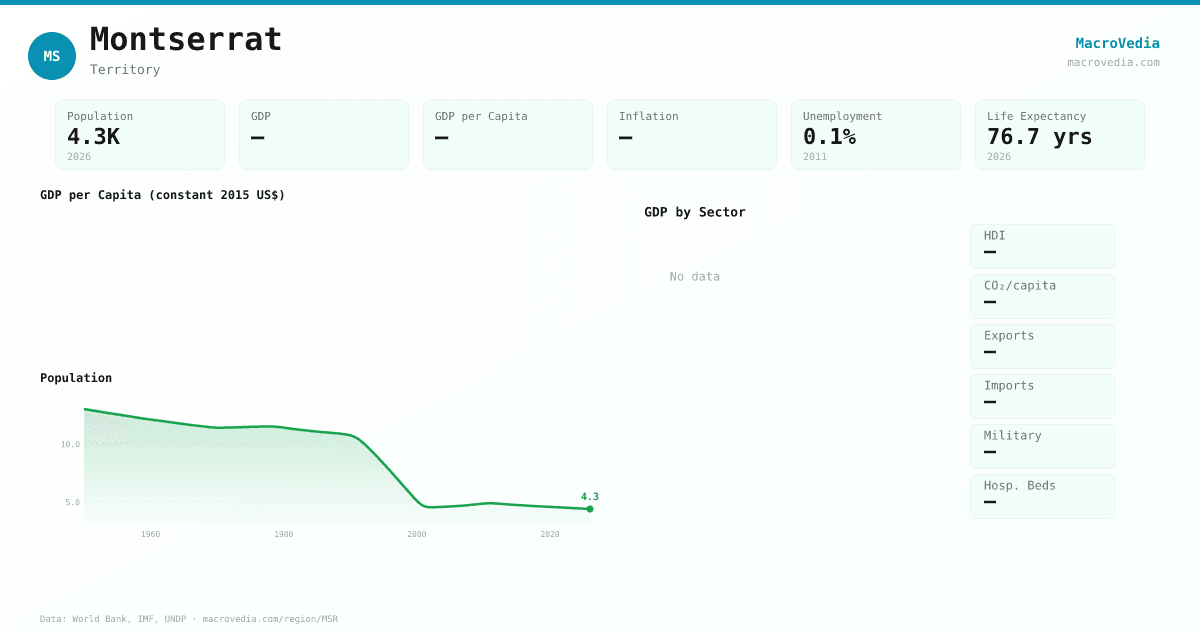The width and height of the screenshot is (1200, 630).
Task: Open the Hosp. Beds indicator tile
Action: click(1042, 496)
